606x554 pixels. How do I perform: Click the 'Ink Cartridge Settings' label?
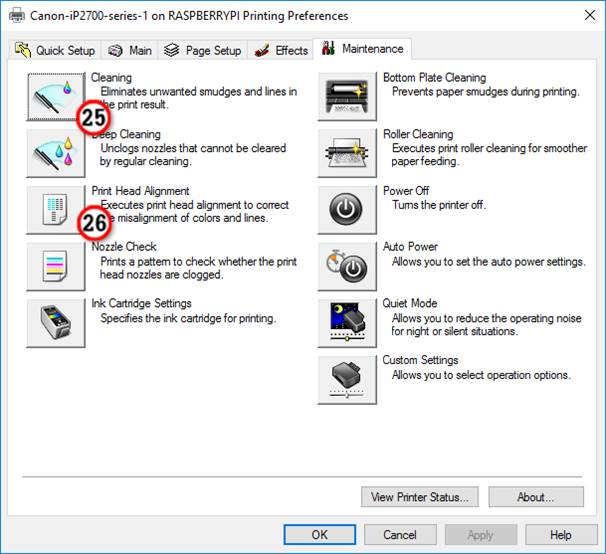coord(141,303)
